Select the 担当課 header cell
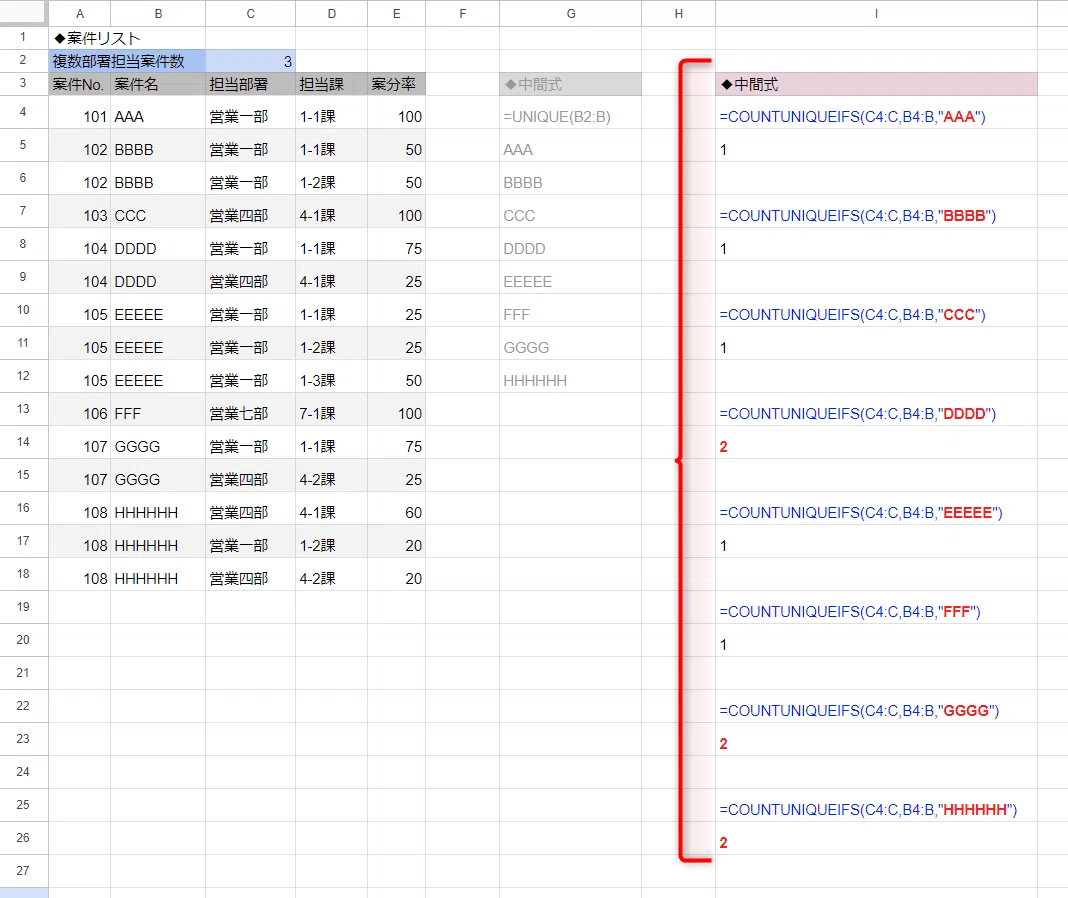The height and width of the screenshot is (898, 1068). tap(332, 84)
